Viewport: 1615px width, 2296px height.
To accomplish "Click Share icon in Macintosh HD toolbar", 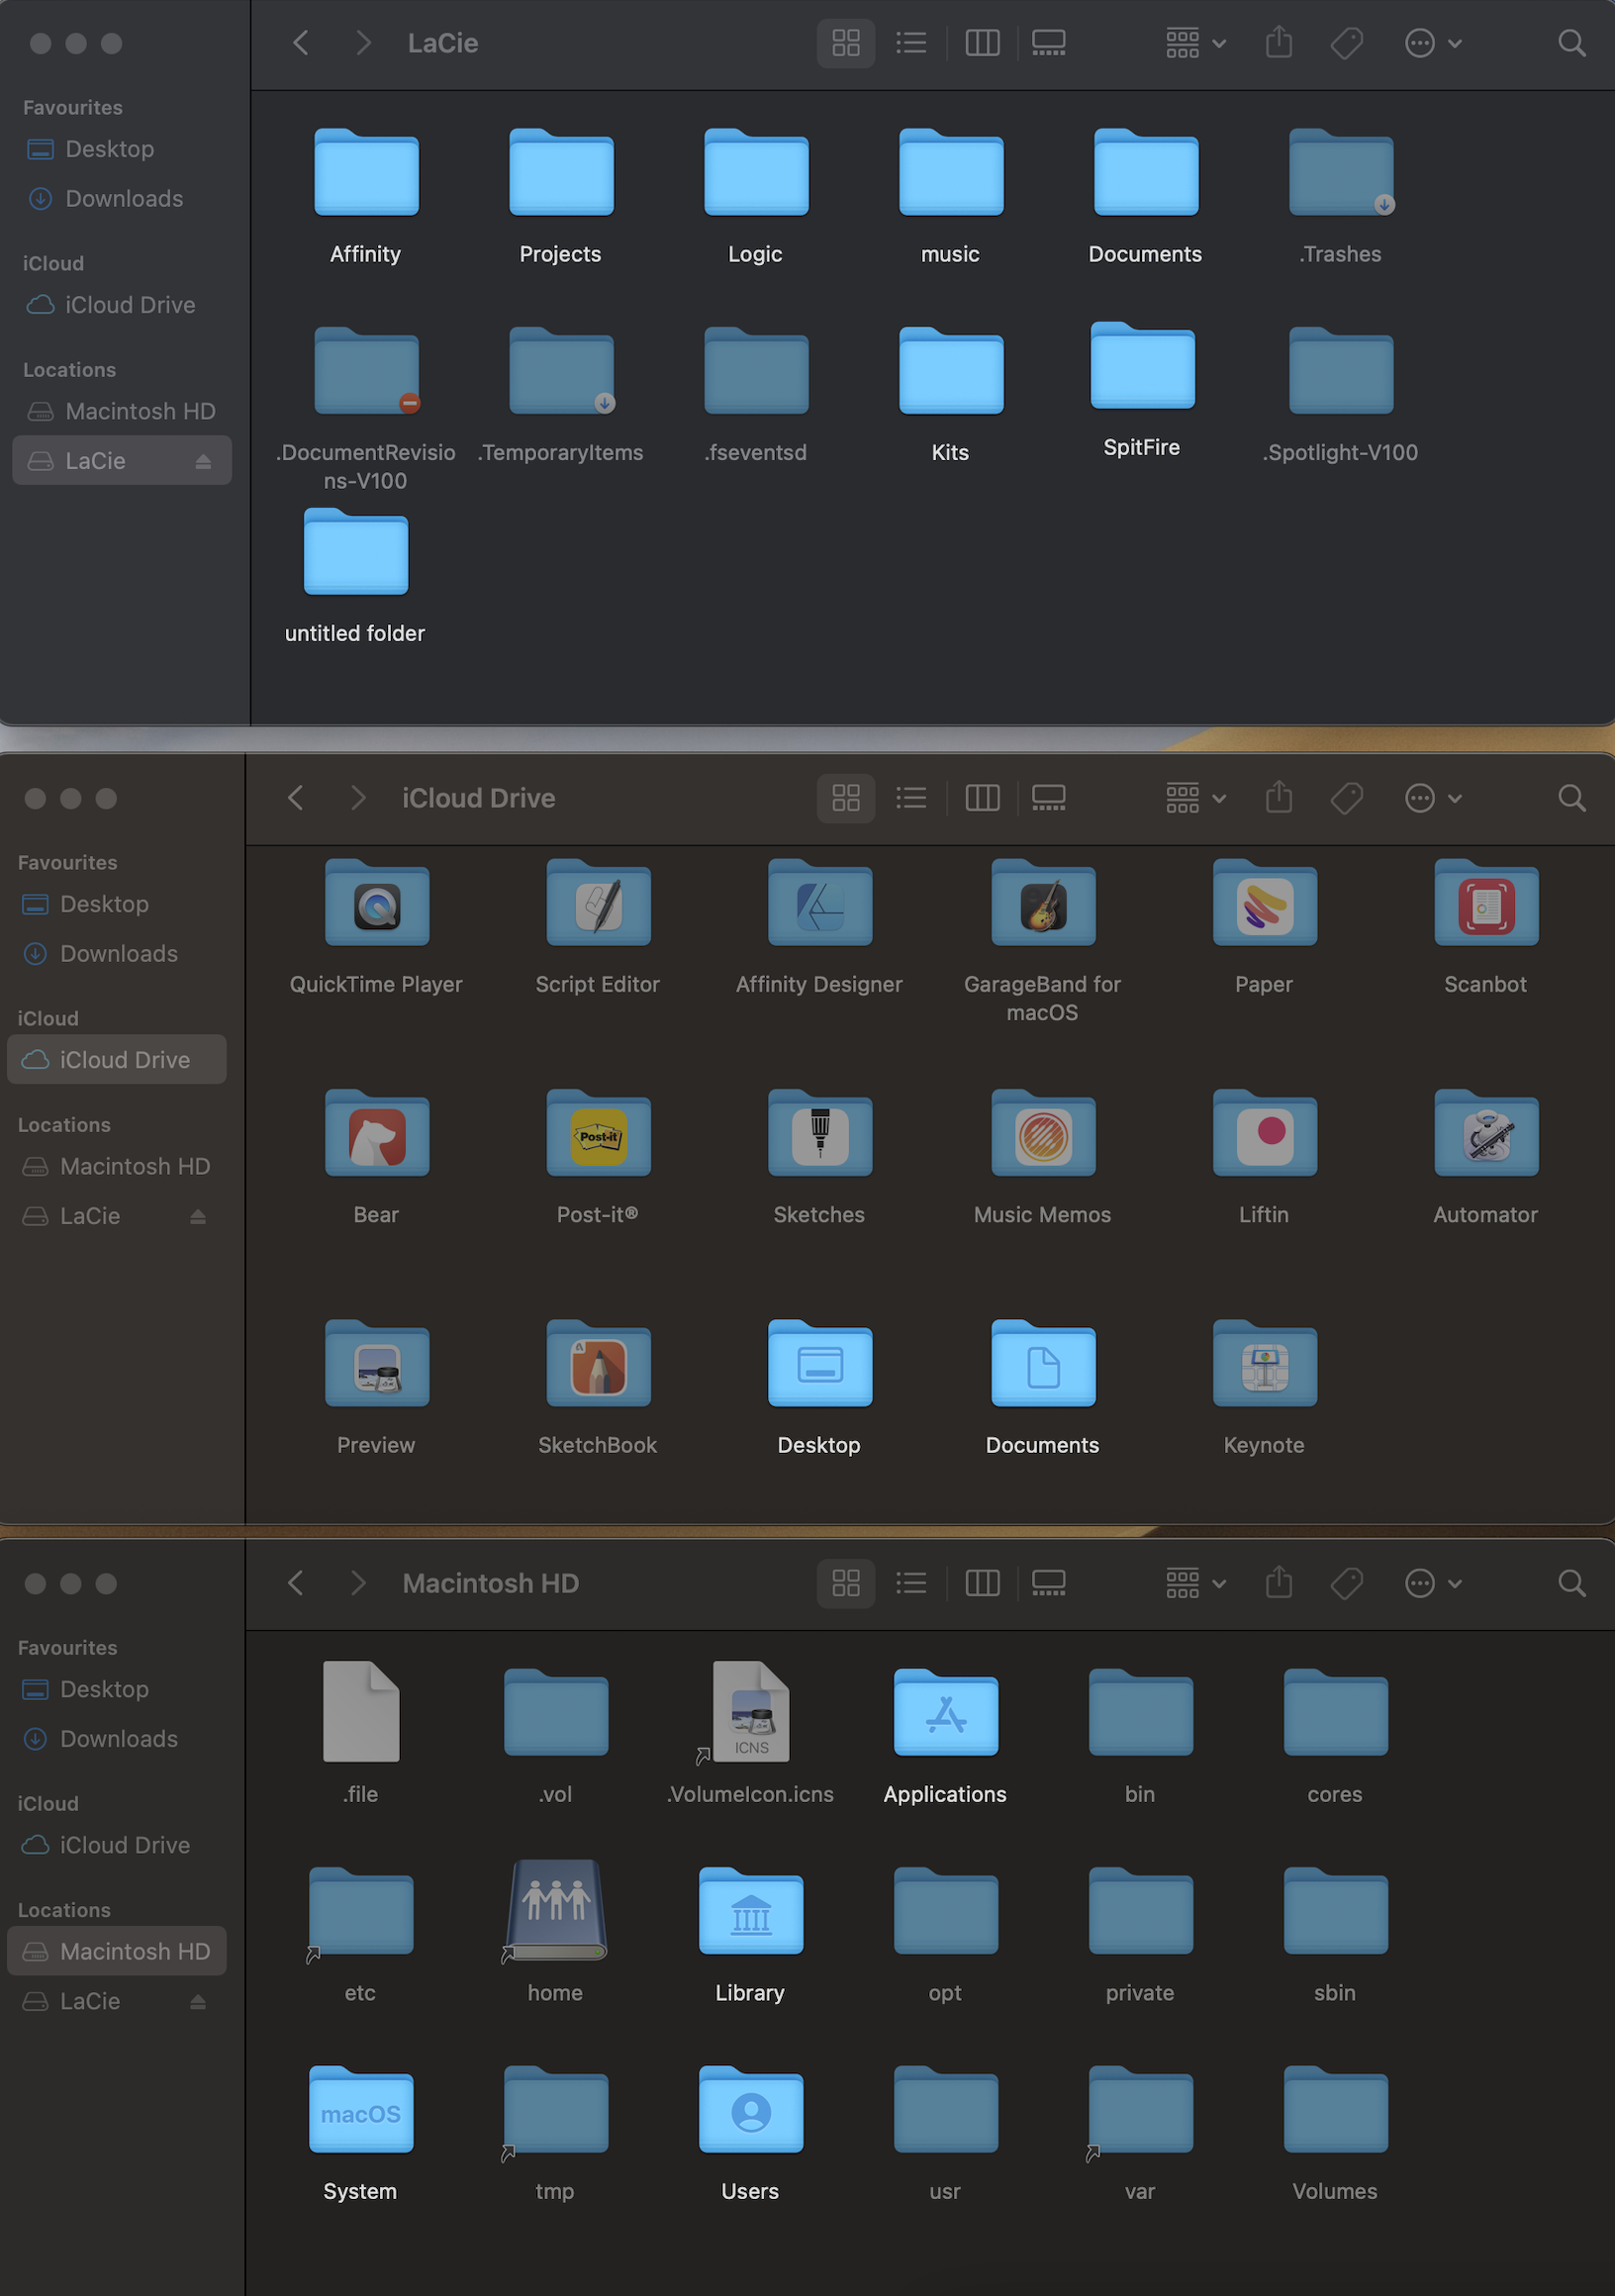I will [1279, 1583].
